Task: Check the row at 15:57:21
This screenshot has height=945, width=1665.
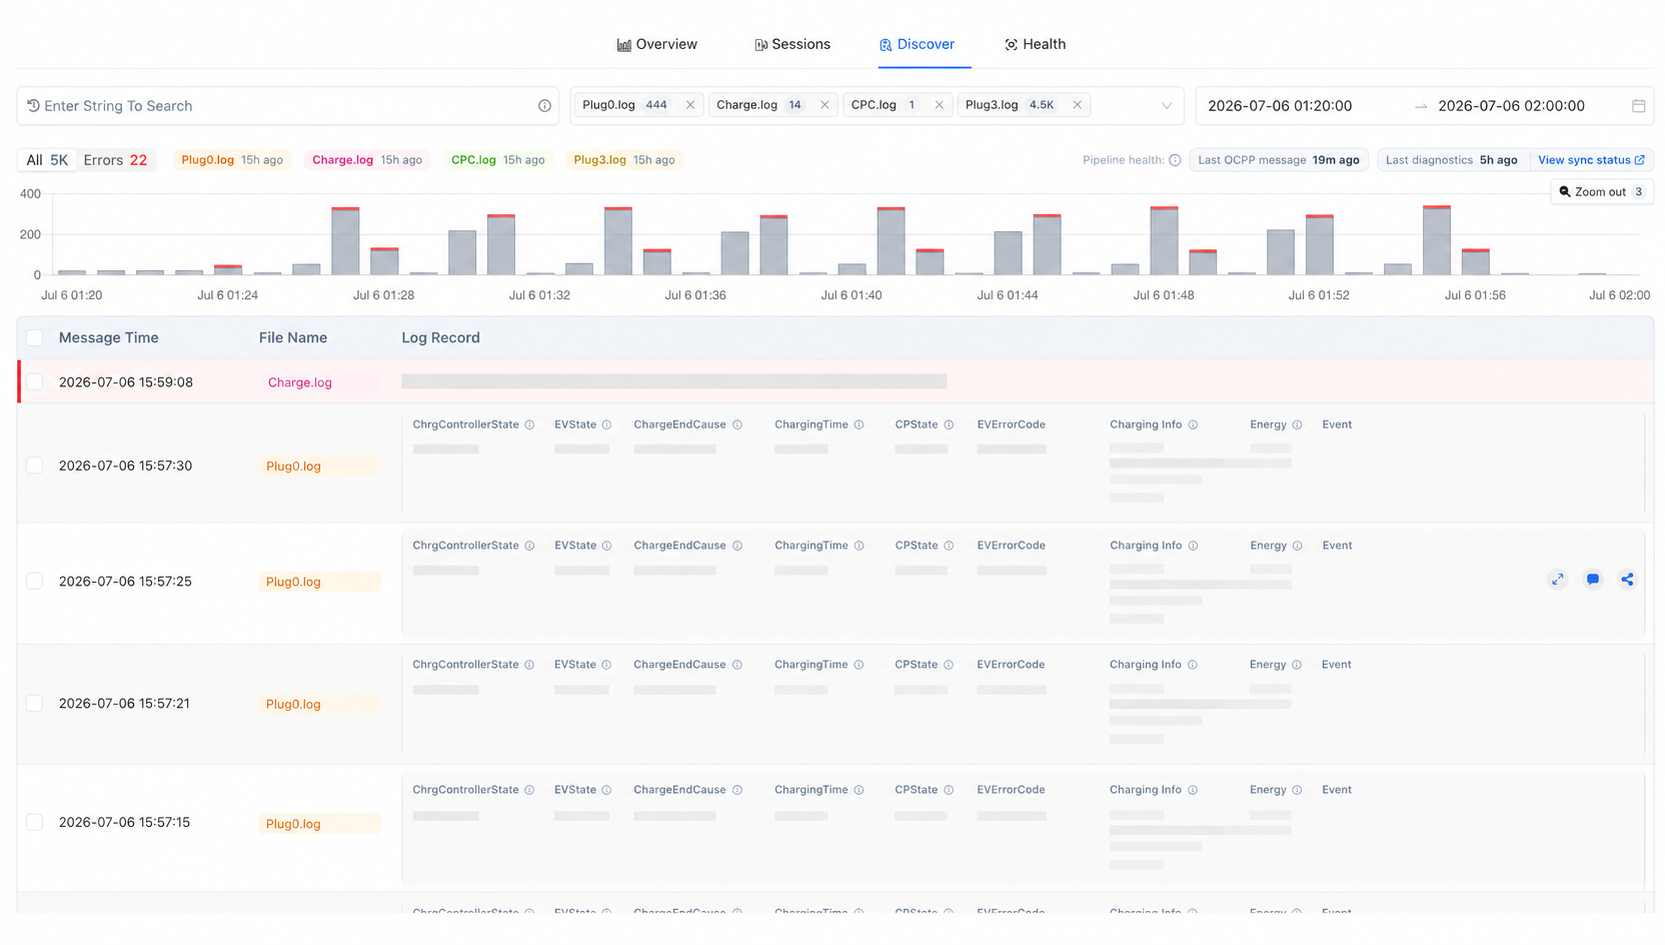Action: (x=35, y=703)
